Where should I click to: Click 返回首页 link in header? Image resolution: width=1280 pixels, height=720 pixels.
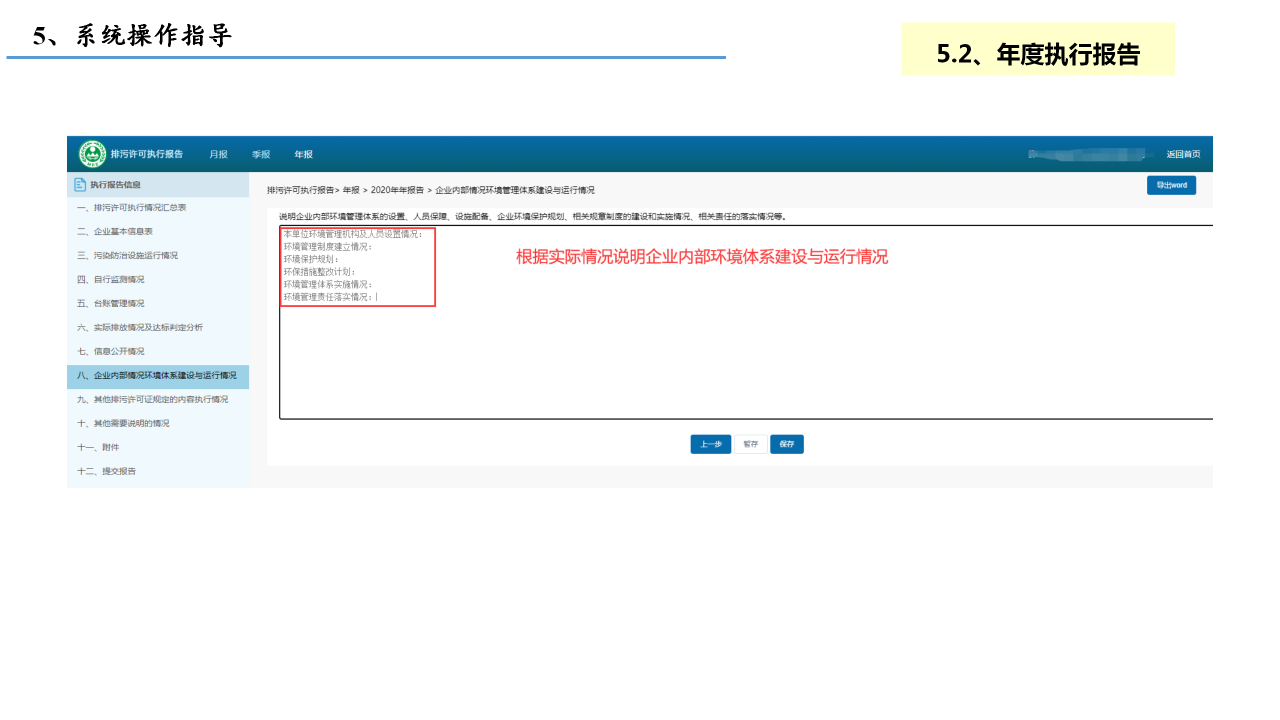[x=1183, y=155]
